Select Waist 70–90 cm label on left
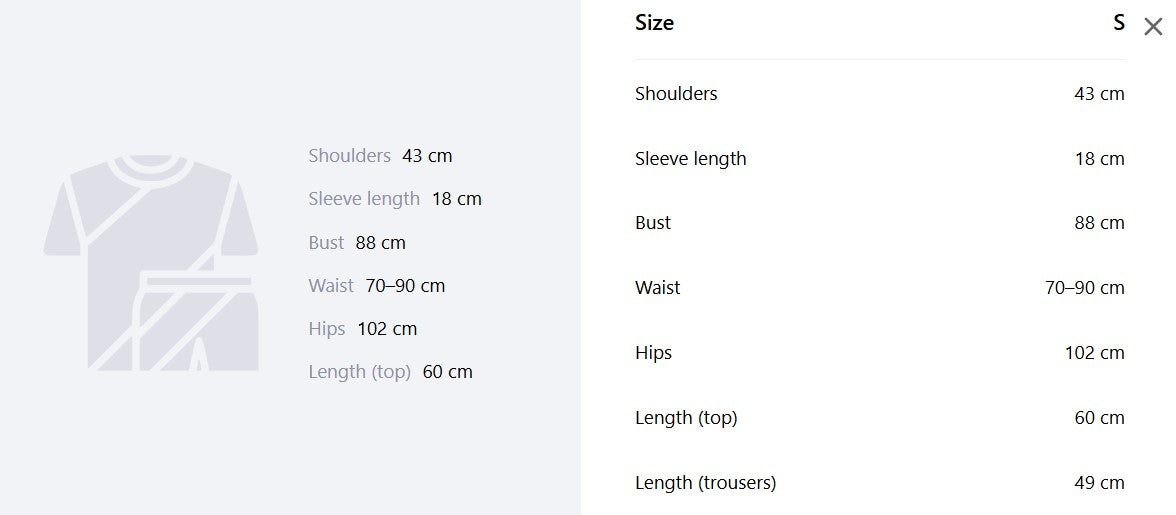Image resolution: width=1176 pixels, height=515 pixels. [376, 286]
